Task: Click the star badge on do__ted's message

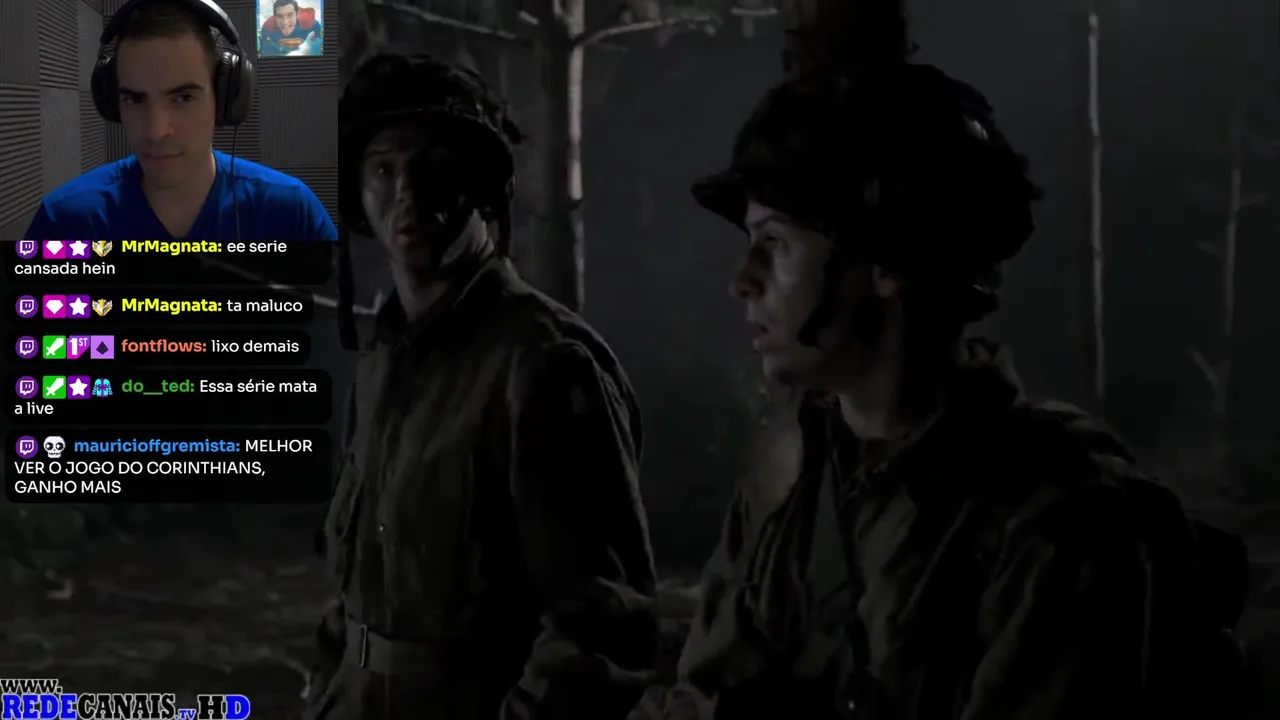Action: (x=78, y=387)
